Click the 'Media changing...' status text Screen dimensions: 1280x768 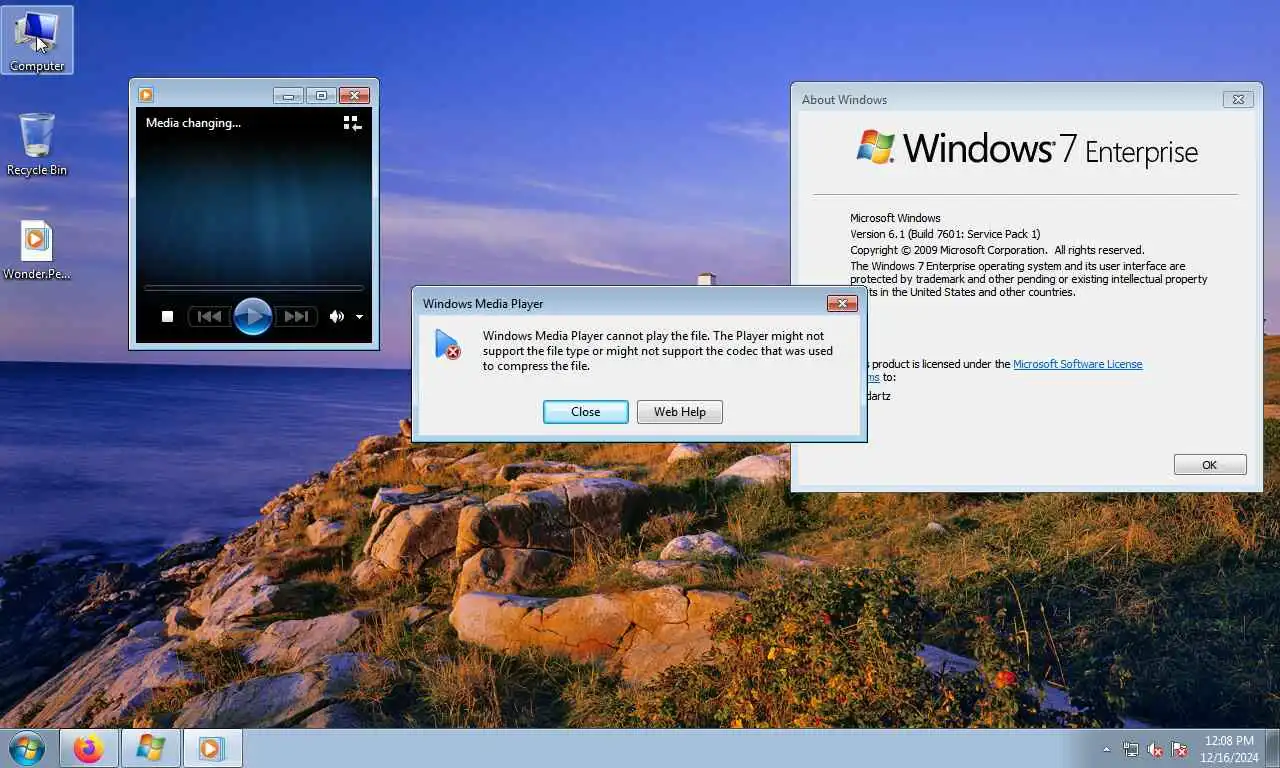tap(193, 123)
